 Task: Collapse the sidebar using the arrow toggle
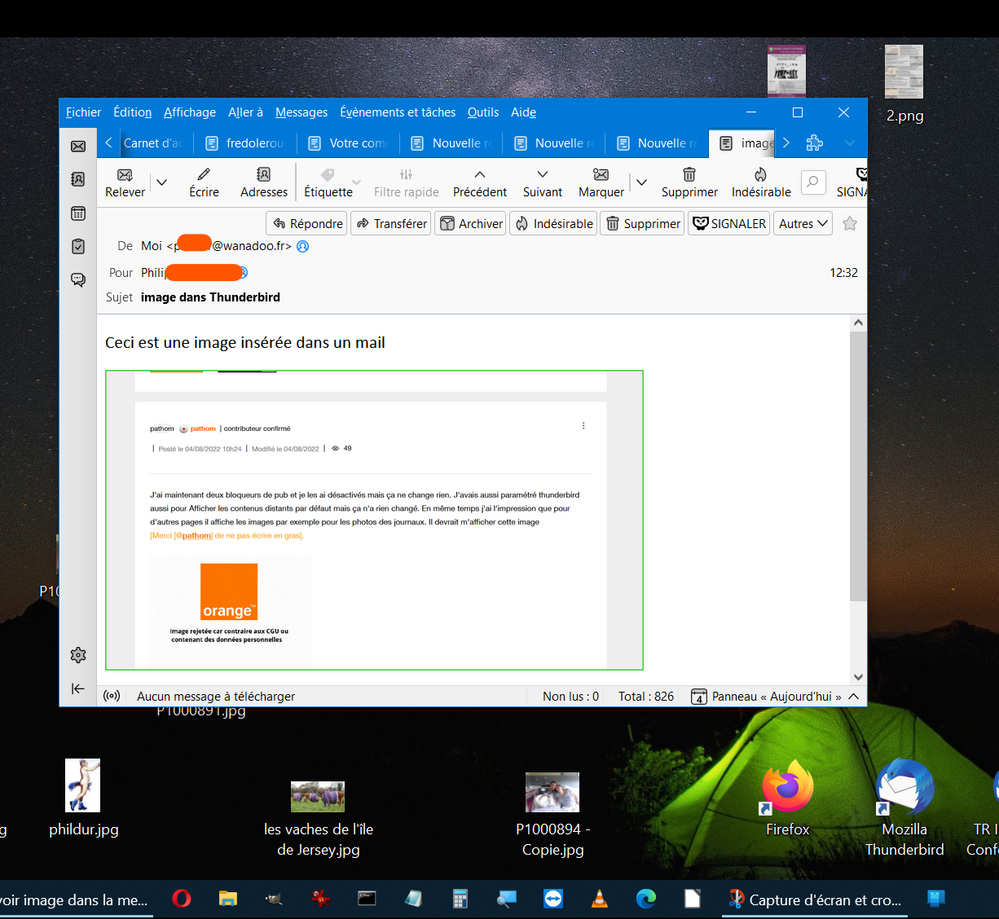[x=78, y=688]
